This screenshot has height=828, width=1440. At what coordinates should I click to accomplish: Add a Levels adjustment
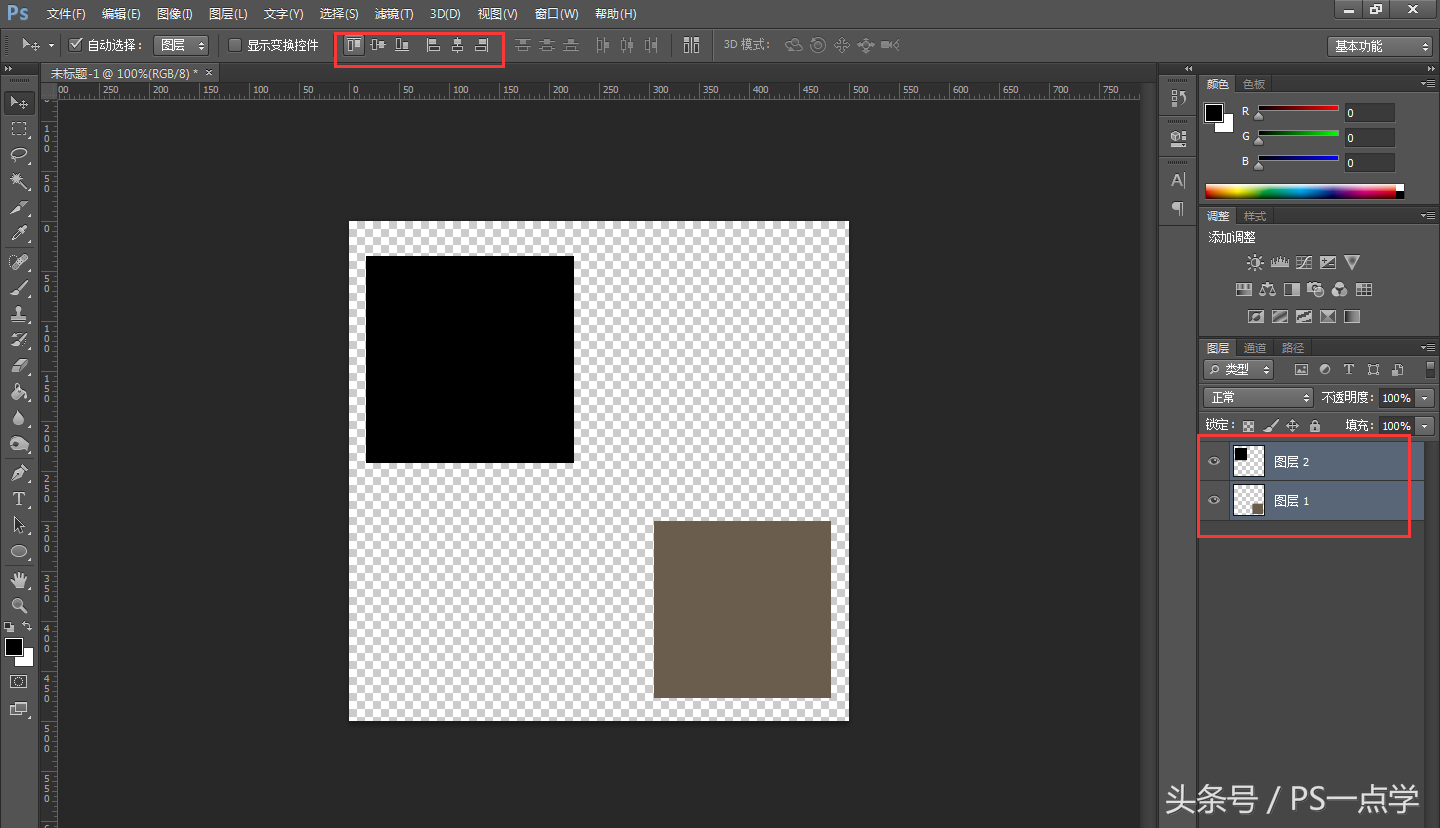click(1279, 262)
